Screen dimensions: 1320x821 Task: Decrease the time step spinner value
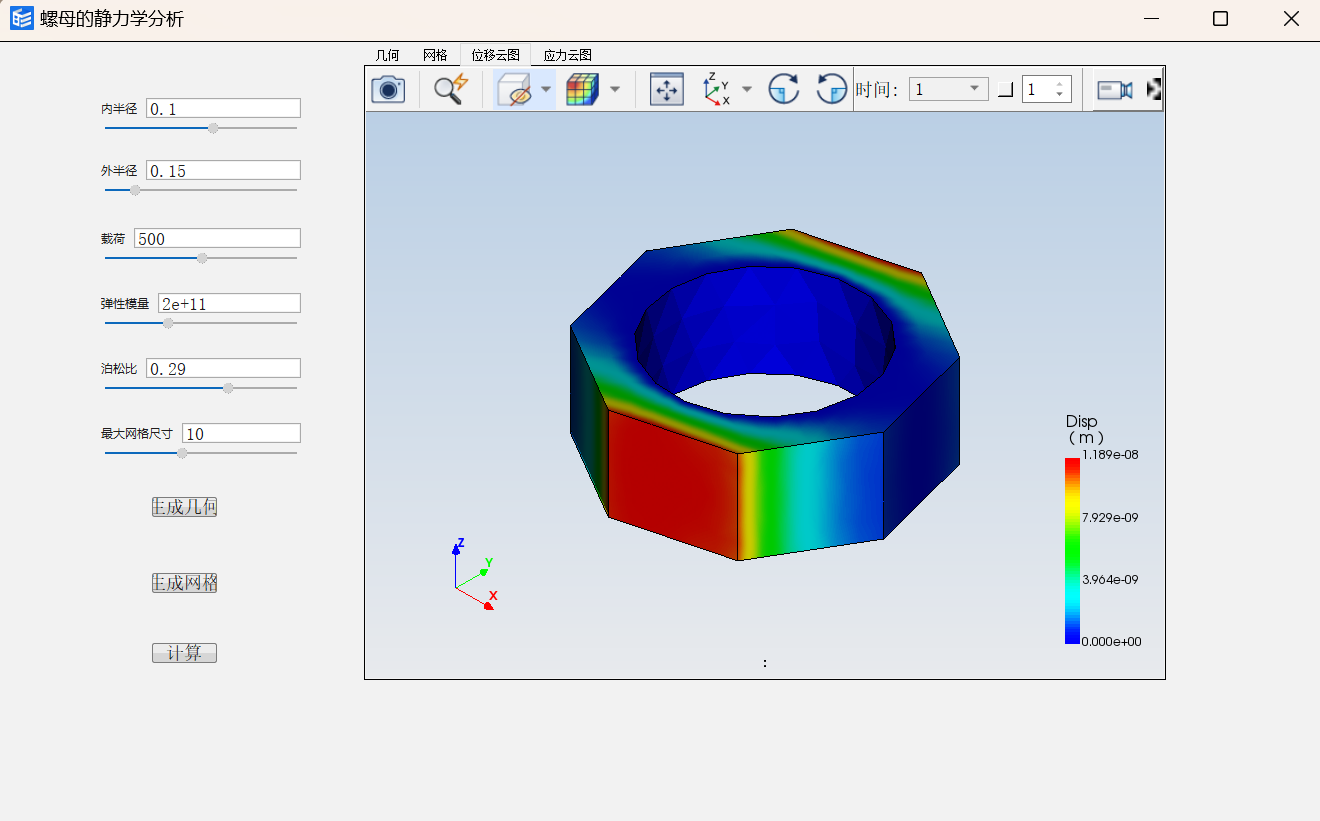coord(1060,95)
